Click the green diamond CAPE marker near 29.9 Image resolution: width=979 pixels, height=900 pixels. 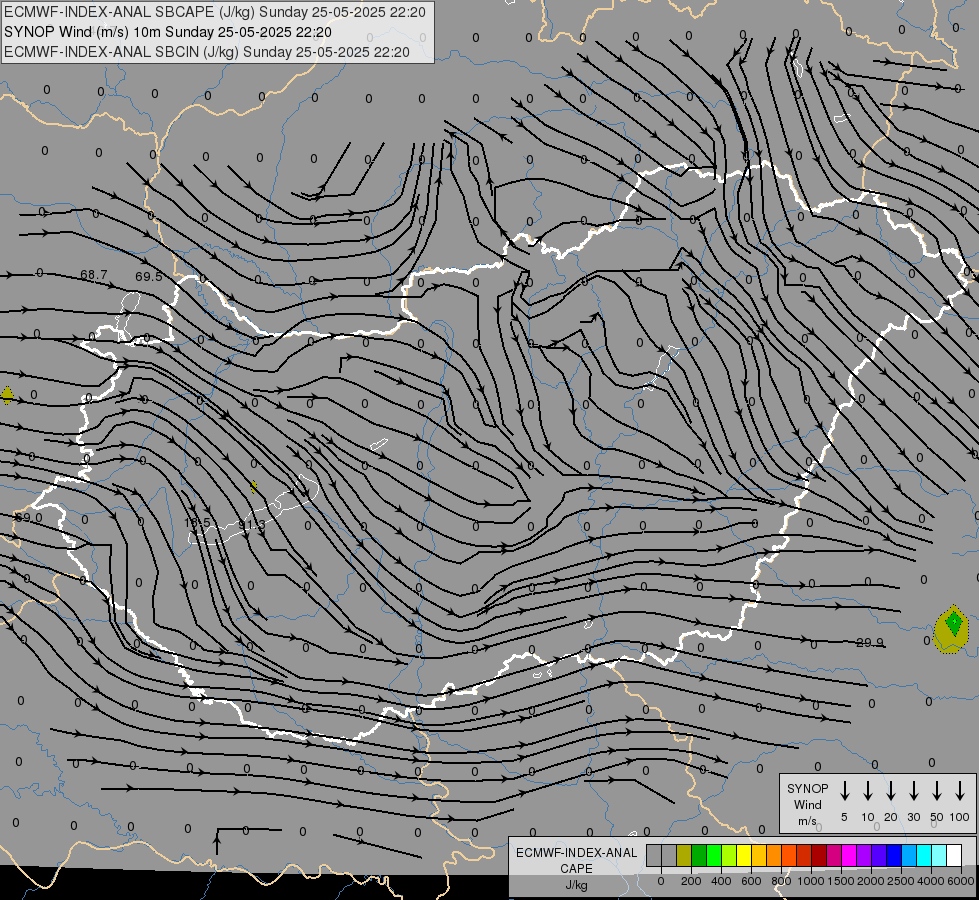pyautogui.click(x=953, y=623)
